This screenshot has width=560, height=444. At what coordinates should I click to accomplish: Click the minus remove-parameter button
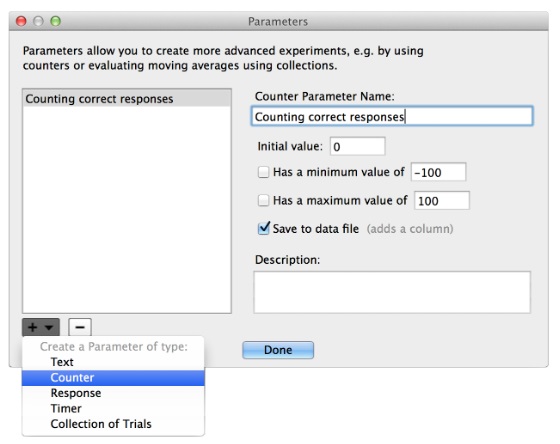tap(80, 327)
